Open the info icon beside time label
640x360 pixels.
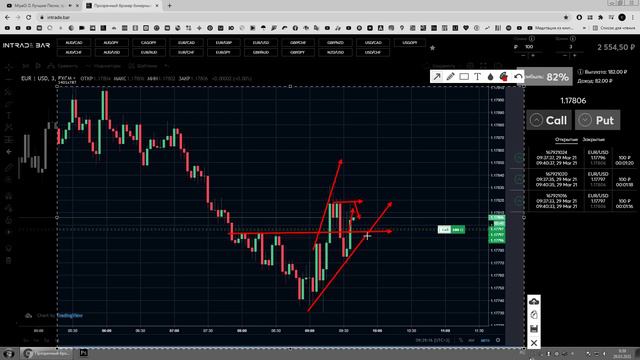pyautogui.click(x=573, y=38)
